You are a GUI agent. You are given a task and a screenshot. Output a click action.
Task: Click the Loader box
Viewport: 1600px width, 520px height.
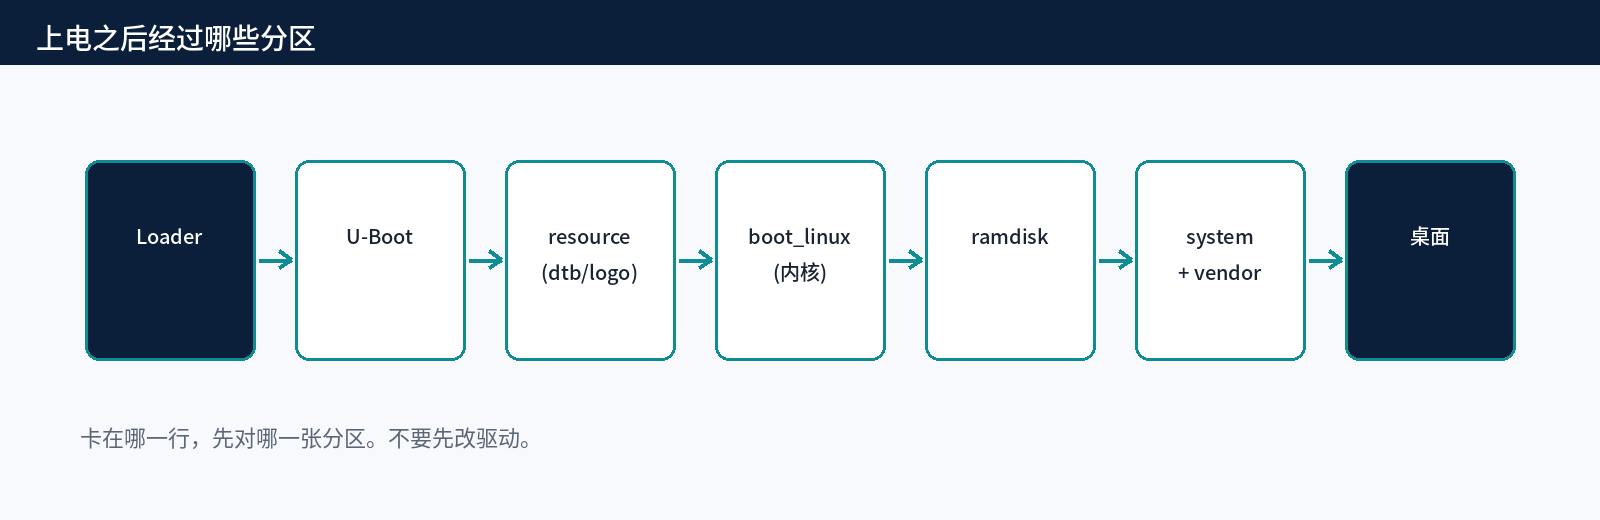click(170, 260)
